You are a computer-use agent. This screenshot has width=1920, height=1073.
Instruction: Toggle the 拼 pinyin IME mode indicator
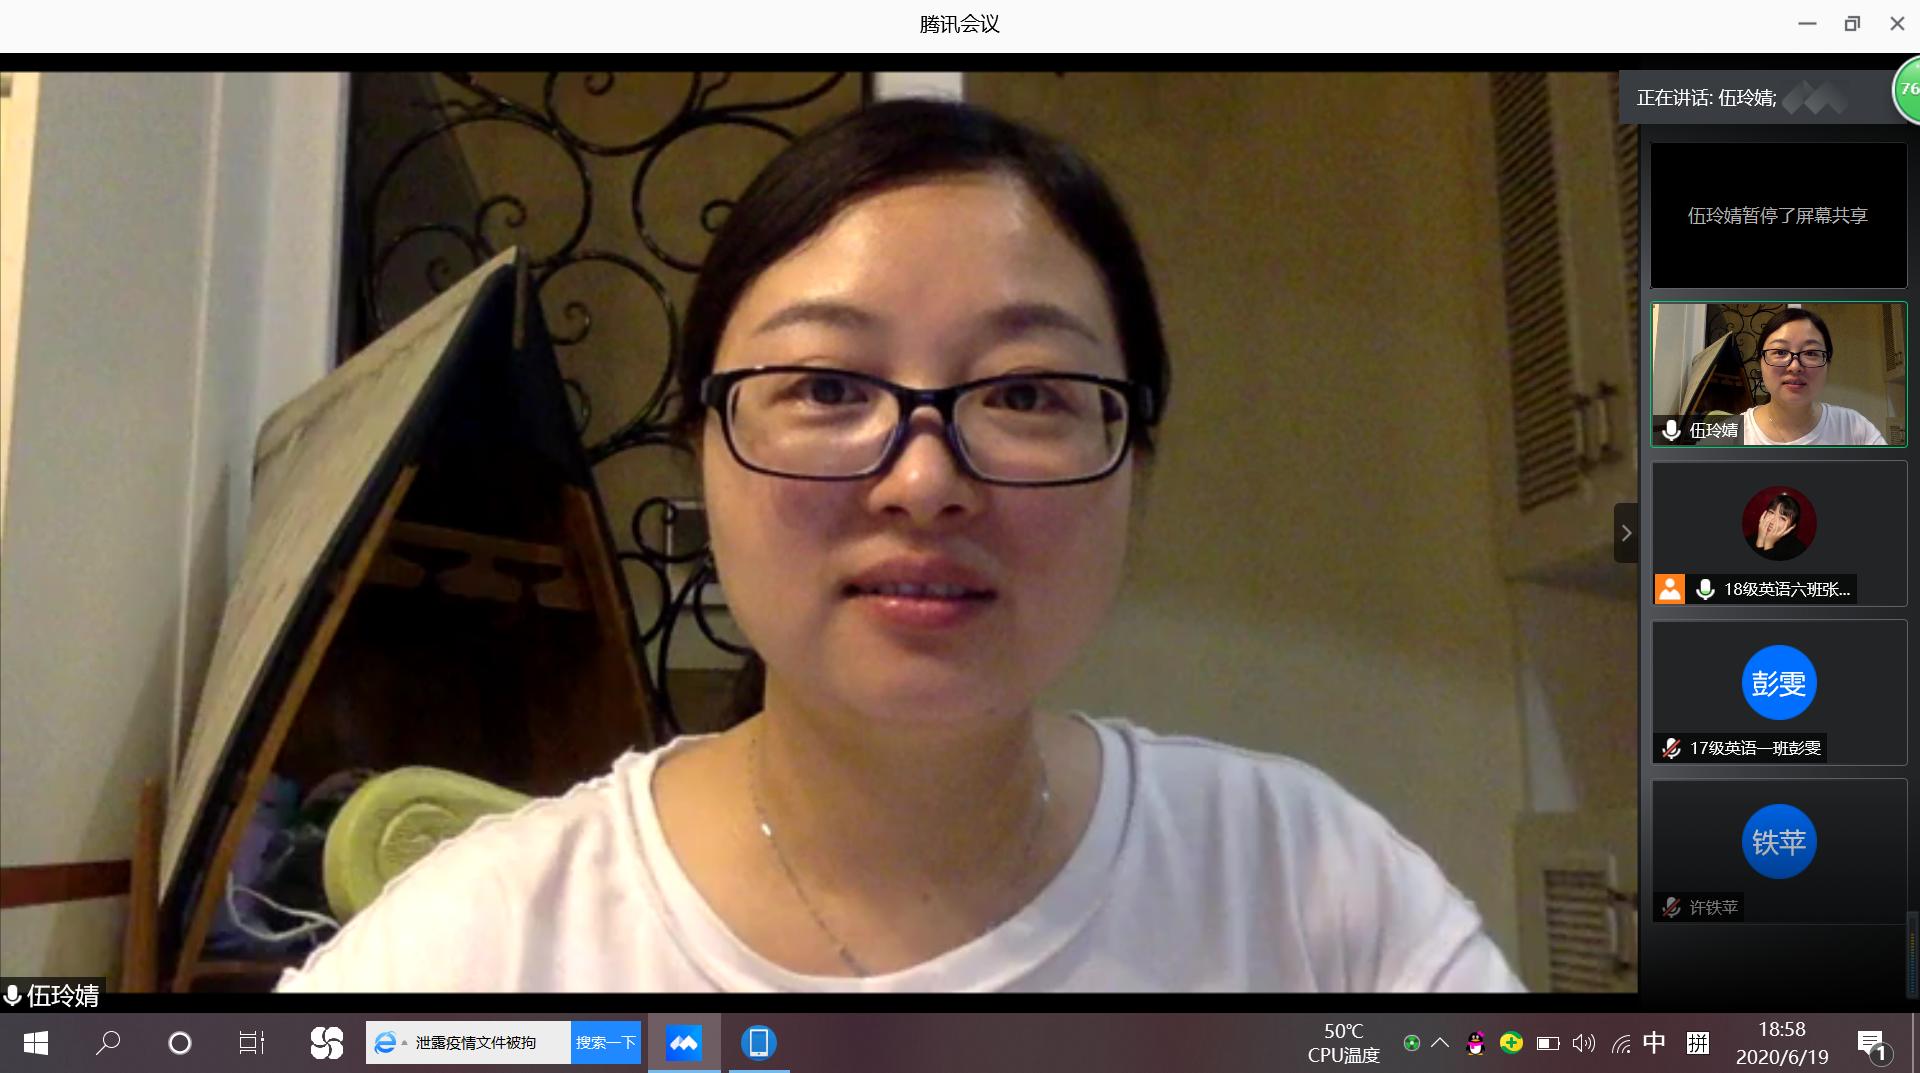1697,1043
